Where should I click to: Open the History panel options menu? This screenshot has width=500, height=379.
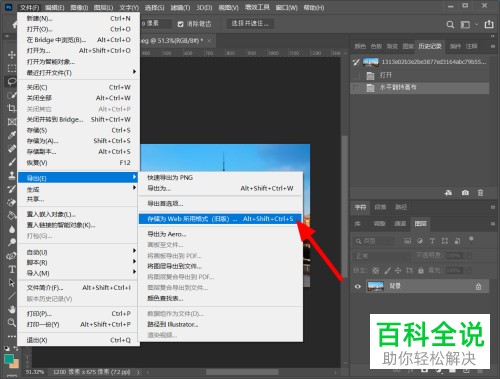point(492,47)
